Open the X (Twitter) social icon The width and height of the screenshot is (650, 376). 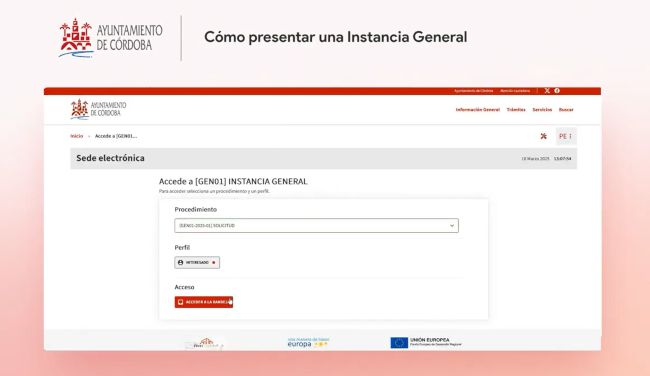click(547, 91)
